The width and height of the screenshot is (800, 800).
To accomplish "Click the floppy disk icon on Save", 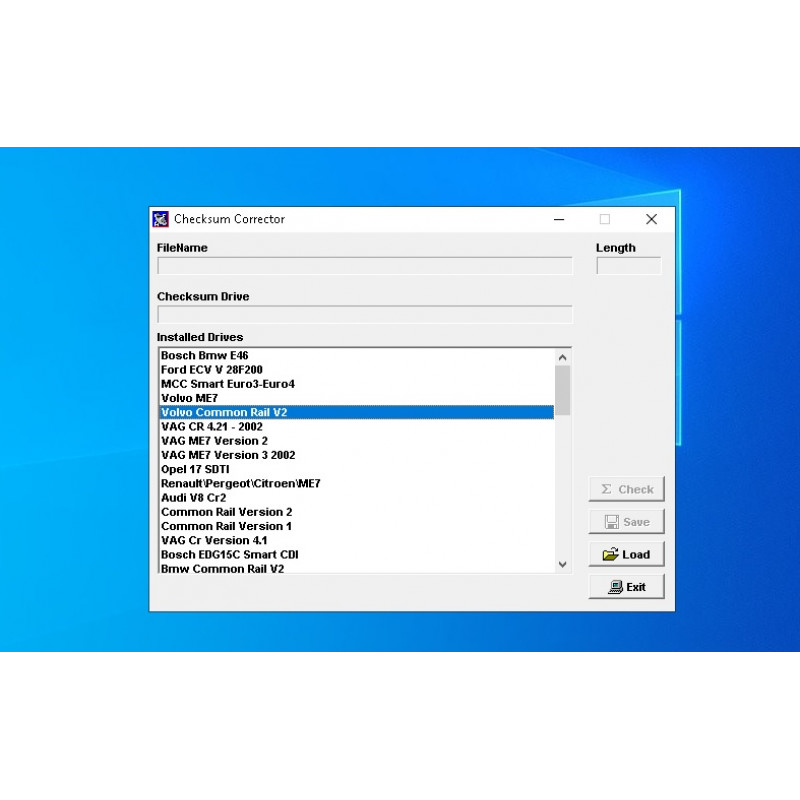I will tap(612, 521).
